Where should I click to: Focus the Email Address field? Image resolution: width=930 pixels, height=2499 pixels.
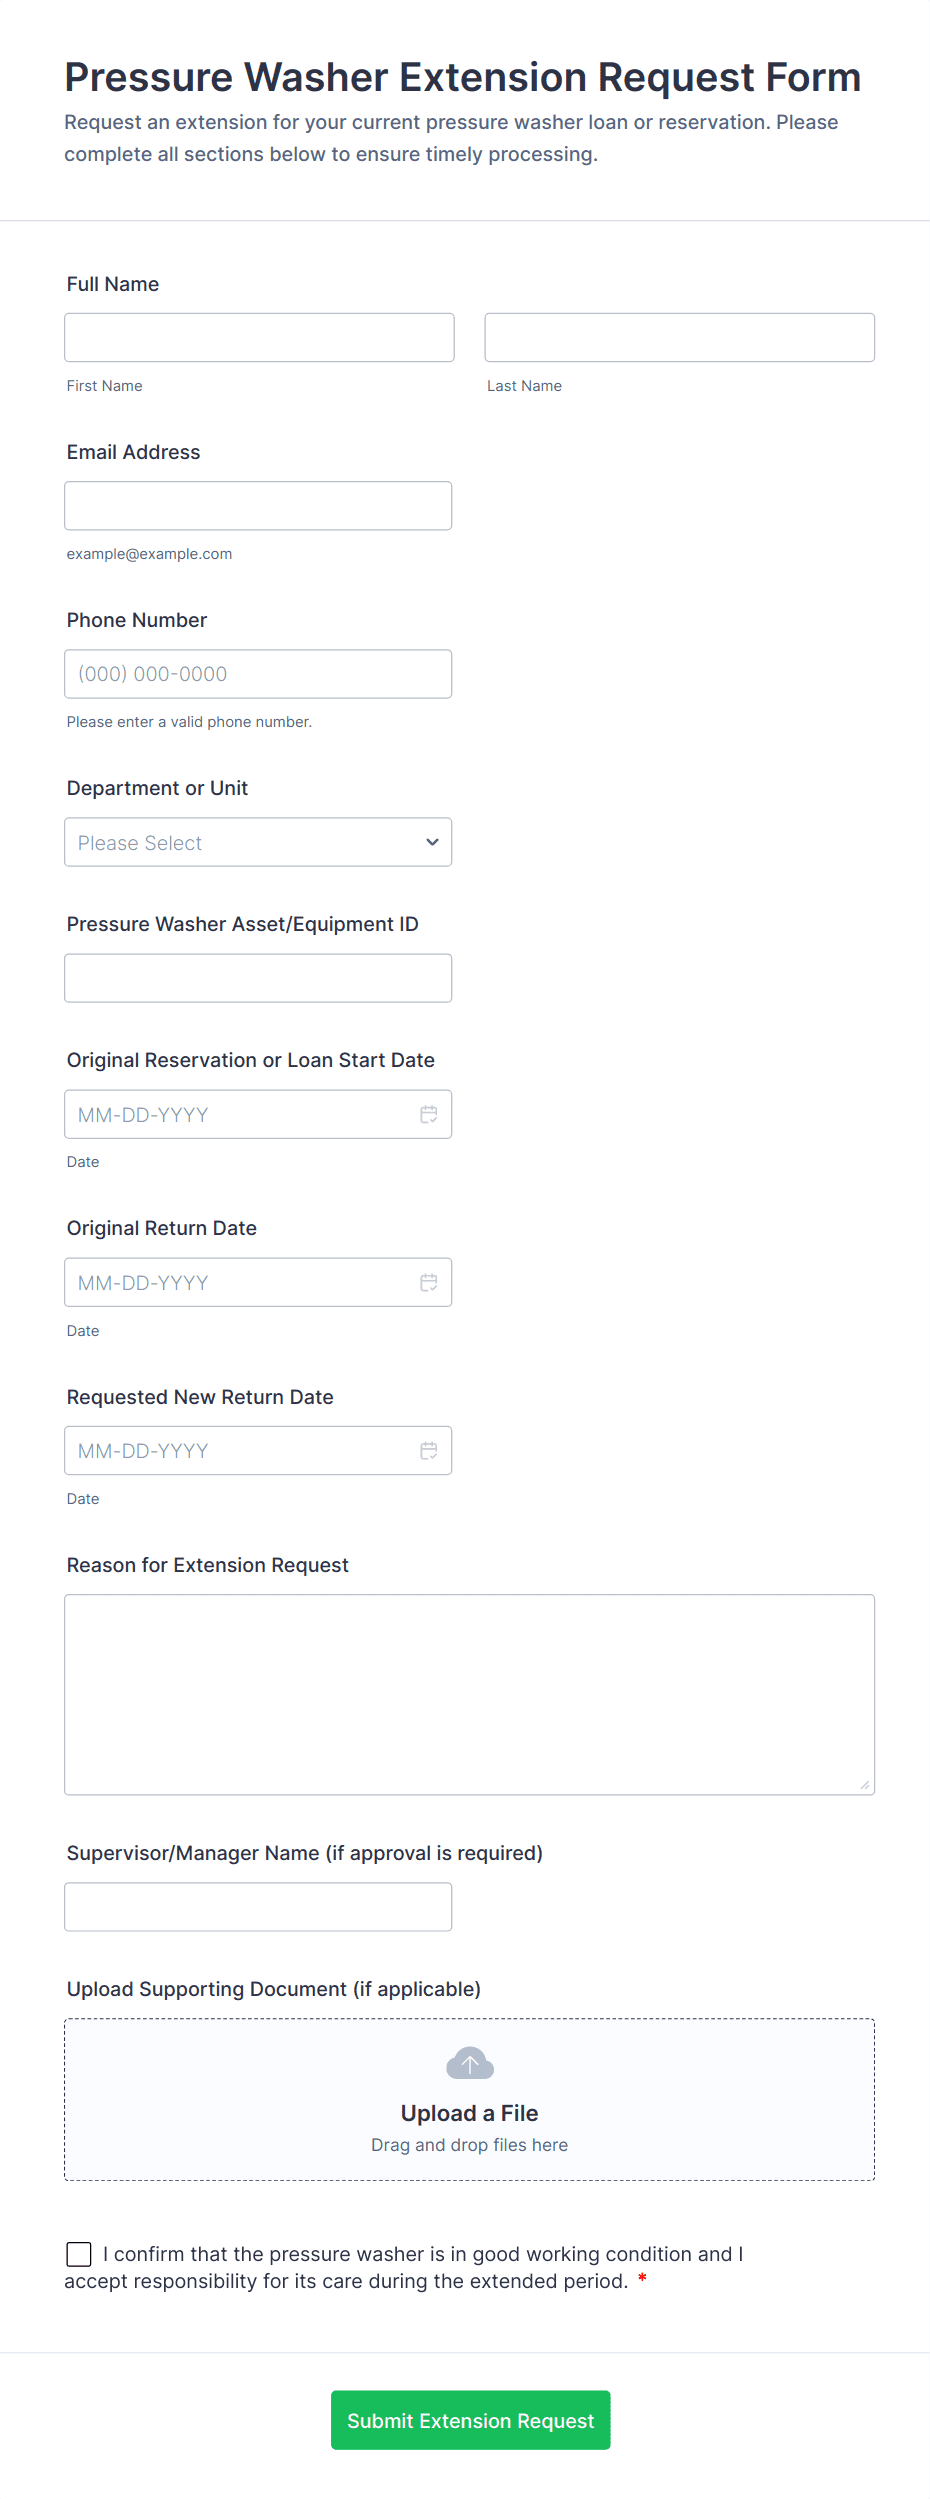tap(258, 506)
